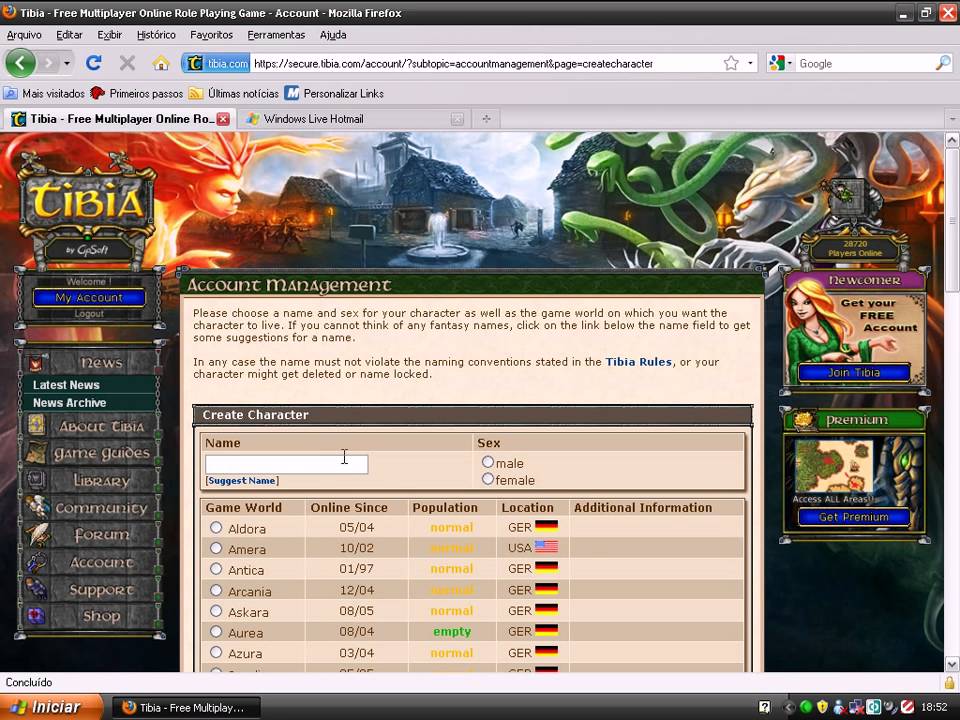This screenshot has width=960, height=720.
Task: Click the Primeiros passos bookmark
Action: (137, 94)
